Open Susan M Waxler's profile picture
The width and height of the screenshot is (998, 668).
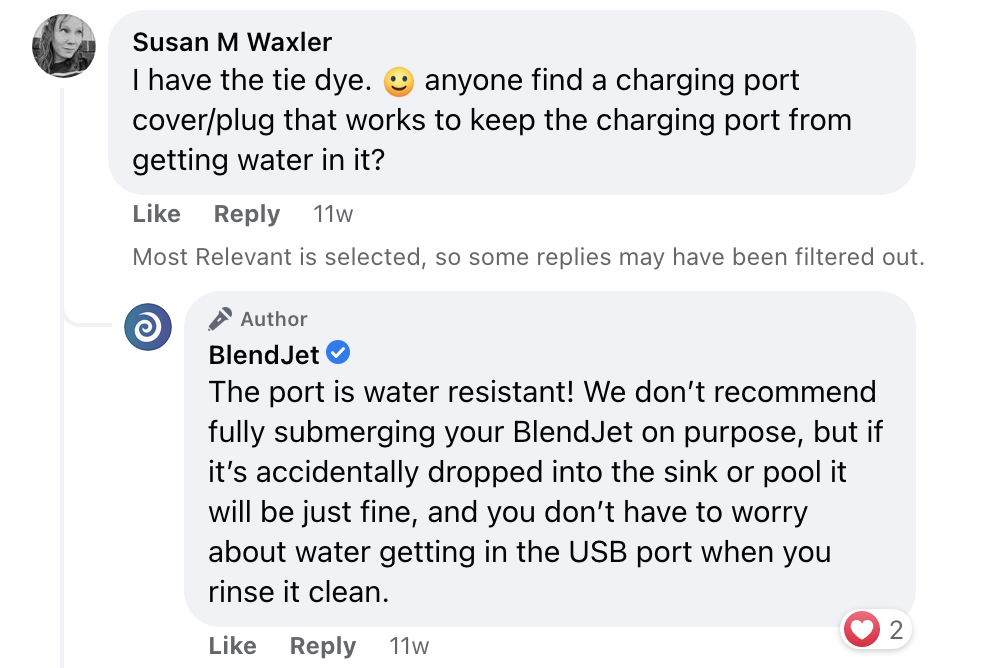64,46
